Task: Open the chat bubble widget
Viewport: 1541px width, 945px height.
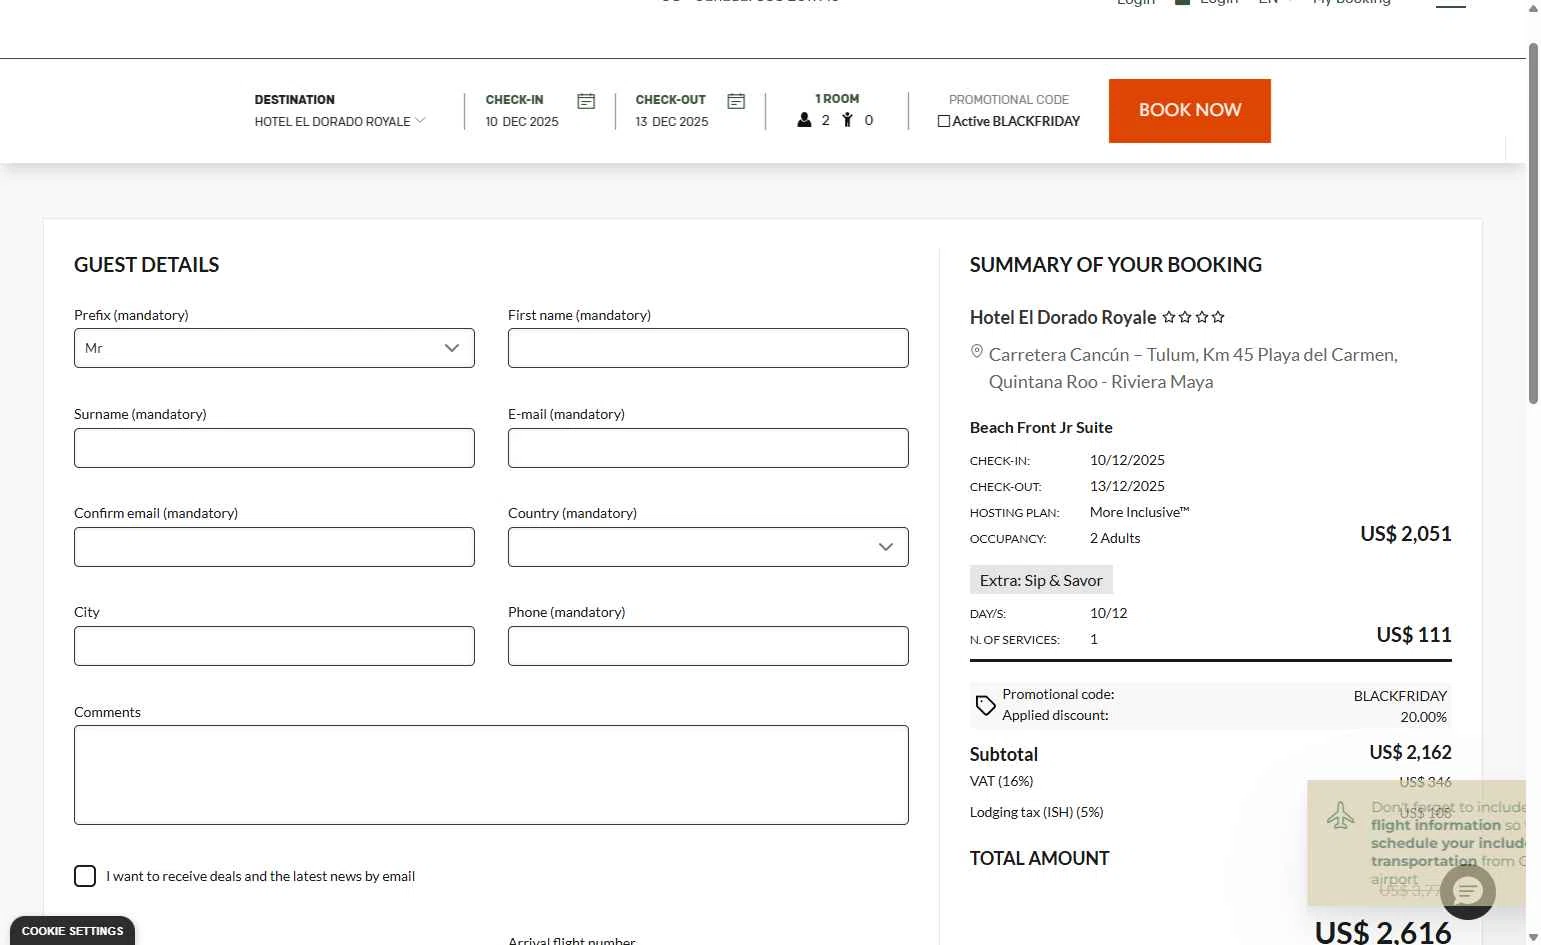Action: pyautogui.click(x=1468, y=891)
